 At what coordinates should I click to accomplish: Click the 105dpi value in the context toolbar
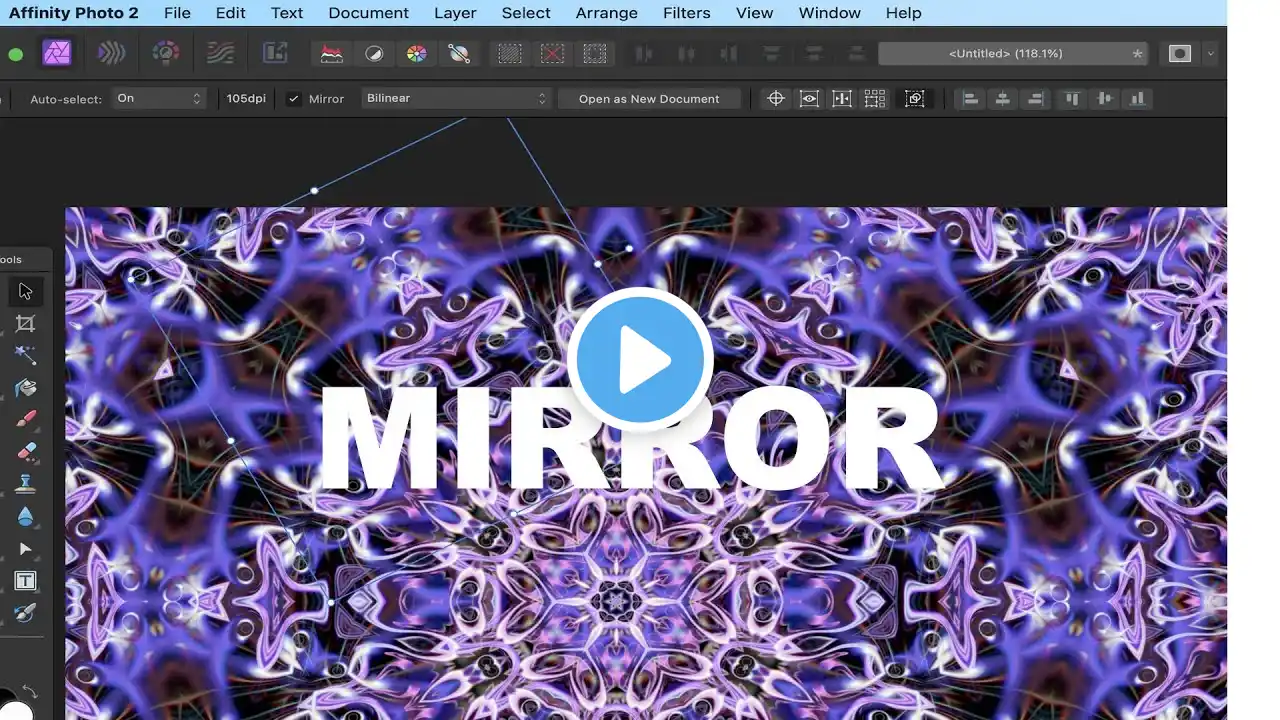246,98
